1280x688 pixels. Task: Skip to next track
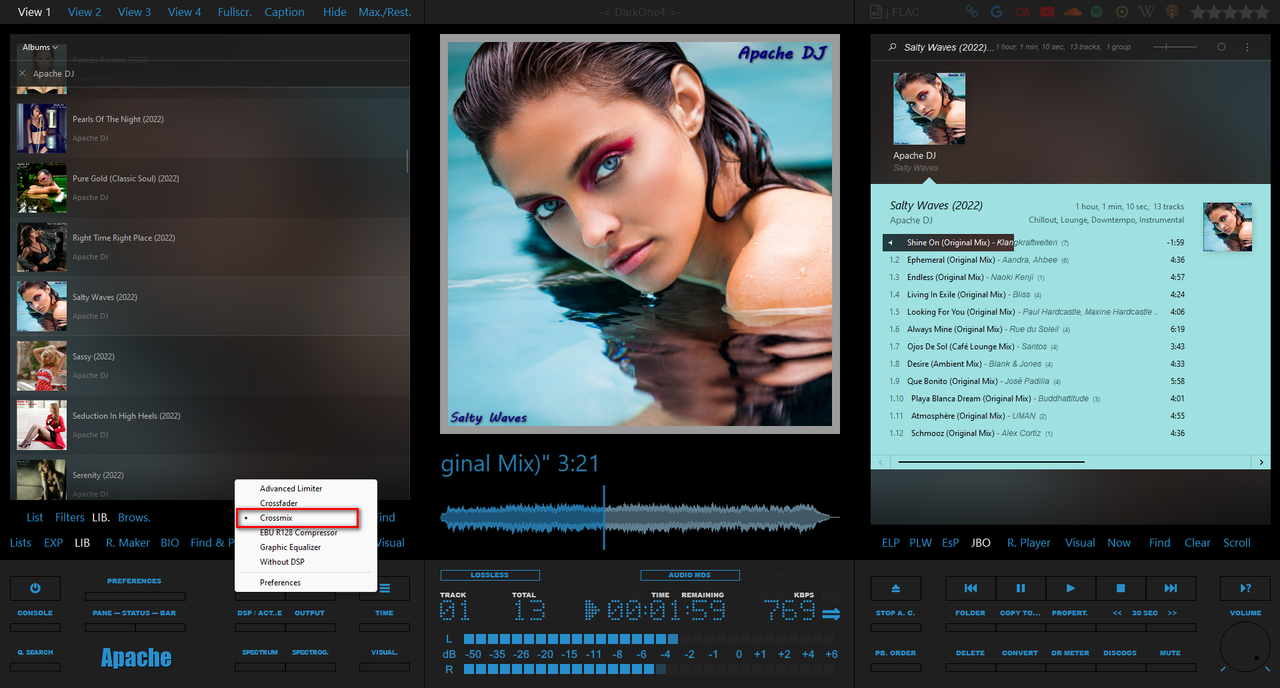(1171, 588)
